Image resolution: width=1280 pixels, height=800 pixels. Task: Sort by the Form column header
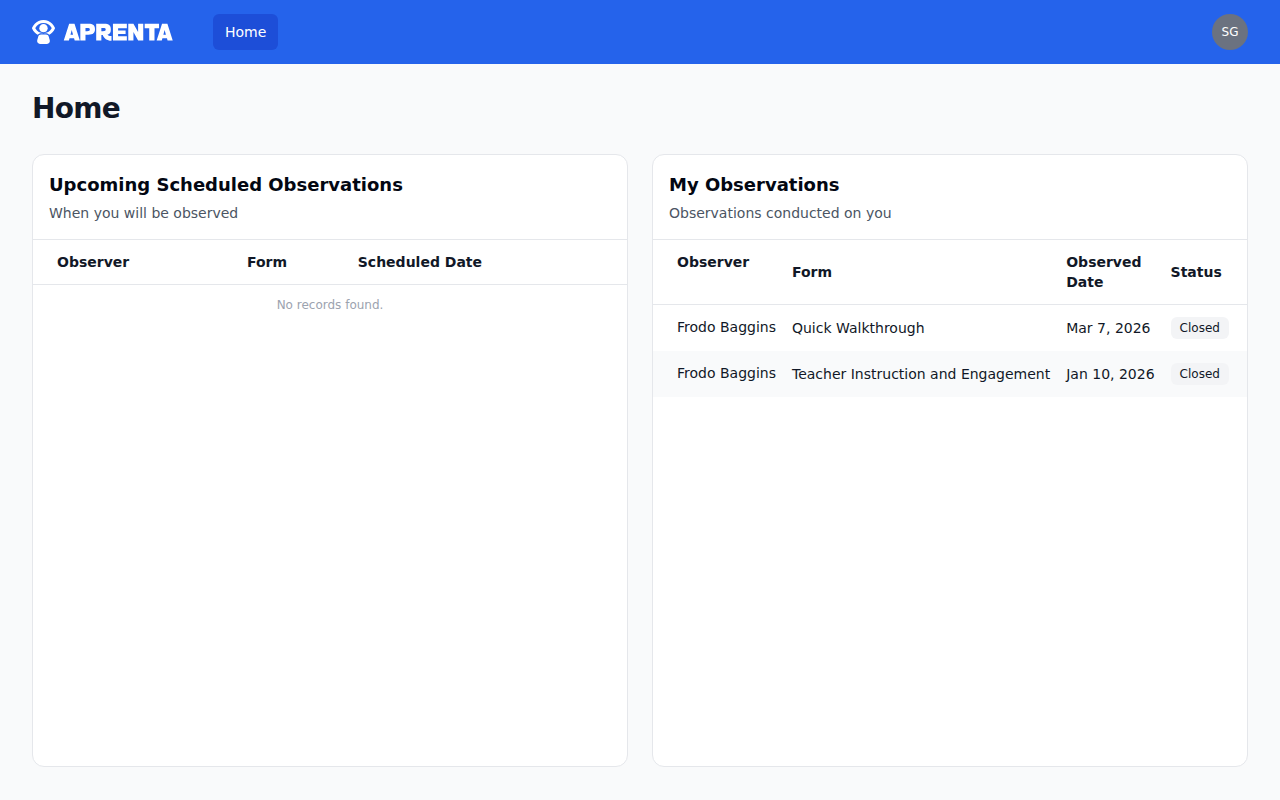(811, 272)
